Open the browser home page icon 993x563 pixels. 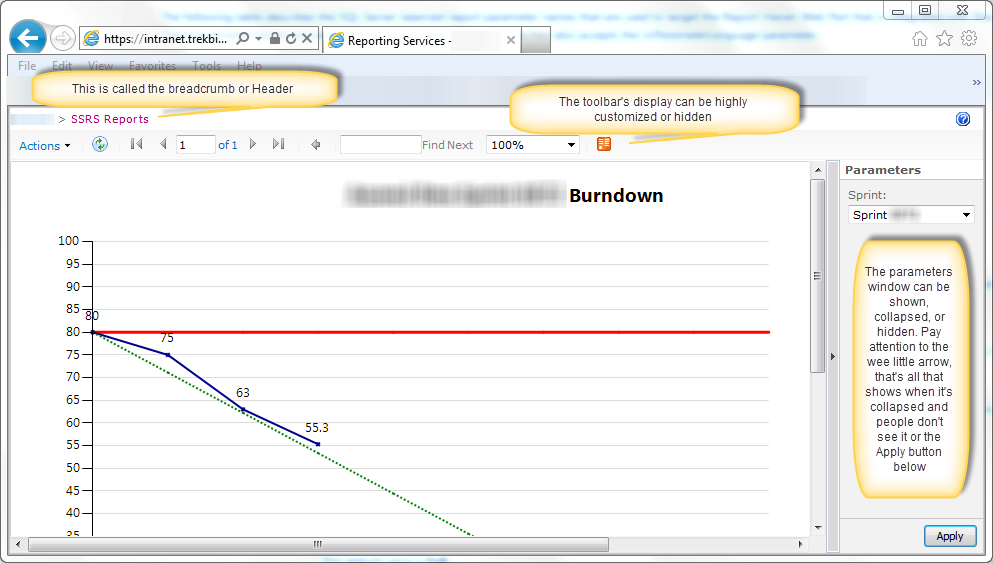[920, 38]
